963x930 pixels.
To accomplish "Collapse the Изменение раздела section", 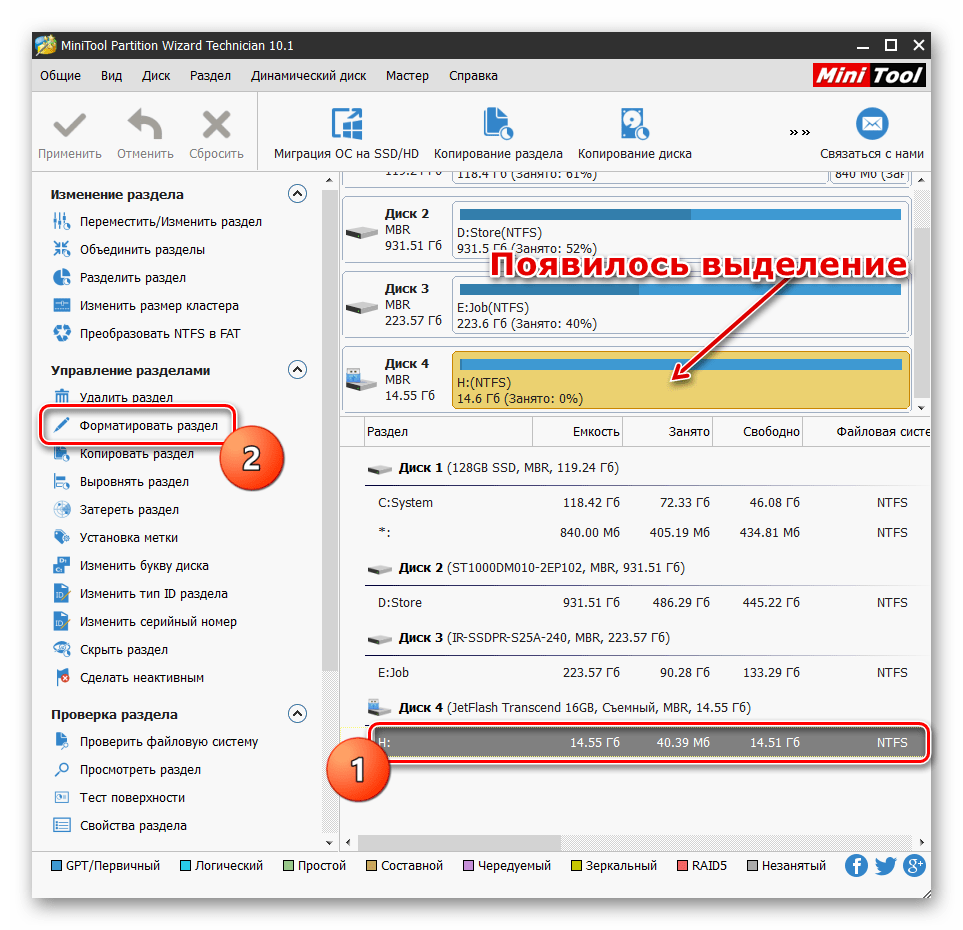I will [x=297, y=194].
